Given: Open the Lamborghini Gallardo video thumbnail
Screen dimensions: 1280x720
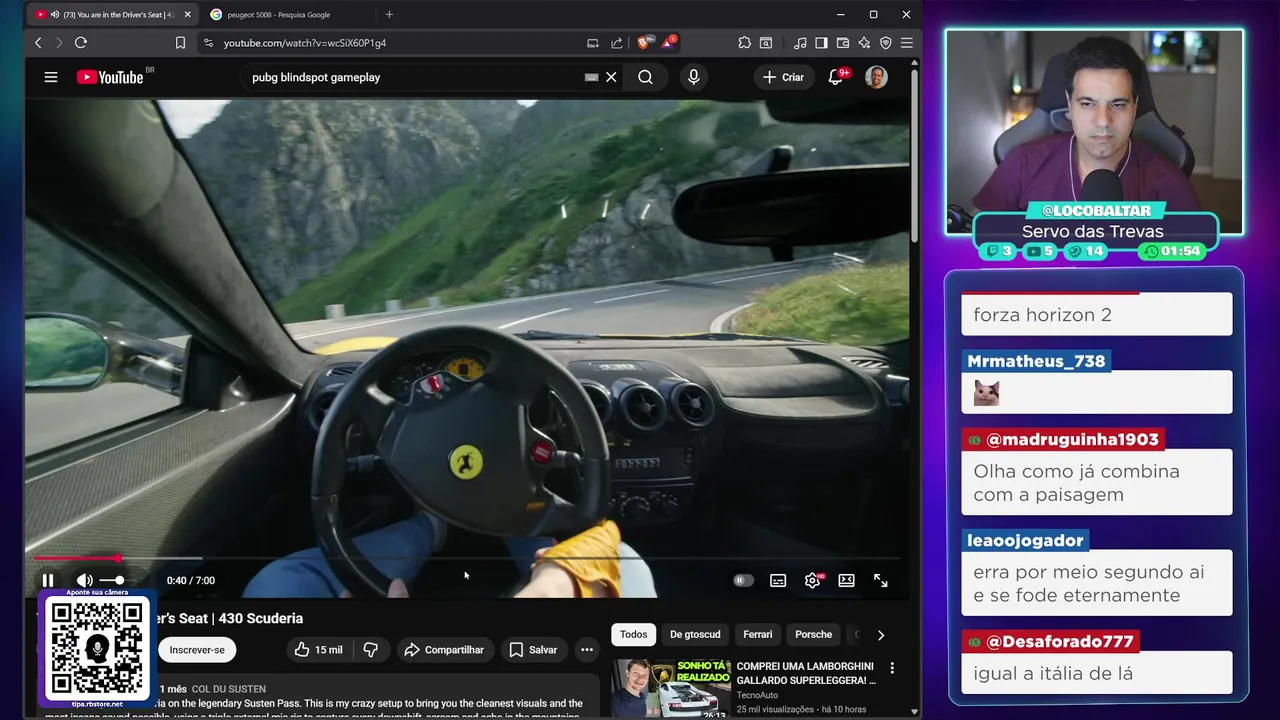Looking at the screenshot, I should (670, 688).
